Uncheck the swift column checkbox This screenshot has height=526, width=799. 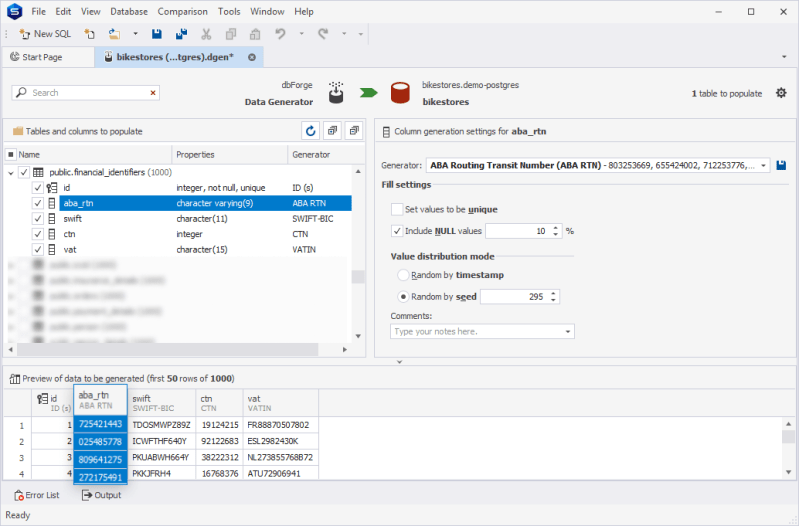pyautogui.click(x=38, y=219)
